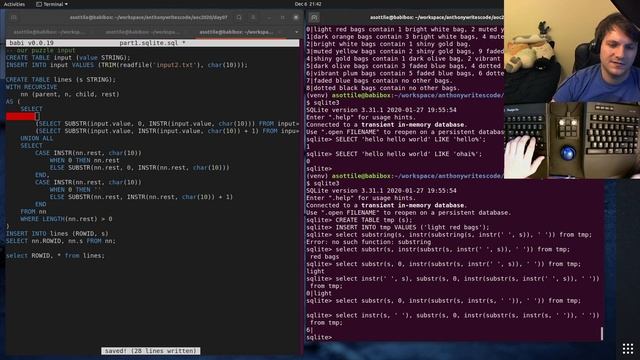The width and height of the screenshot is (640, 360).
Task: Switch to second tab in left terminal
Action: [143, 32]
